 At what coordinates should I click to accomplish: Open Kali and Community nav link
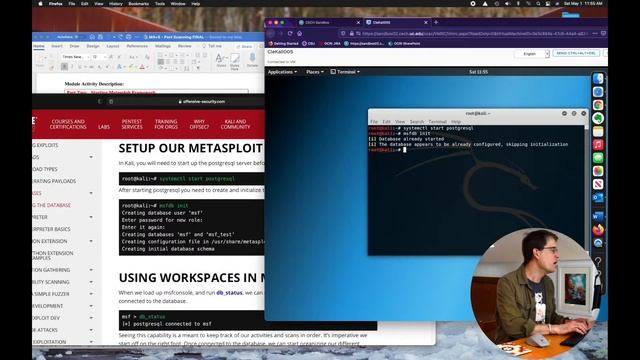(x=236, y=124)
